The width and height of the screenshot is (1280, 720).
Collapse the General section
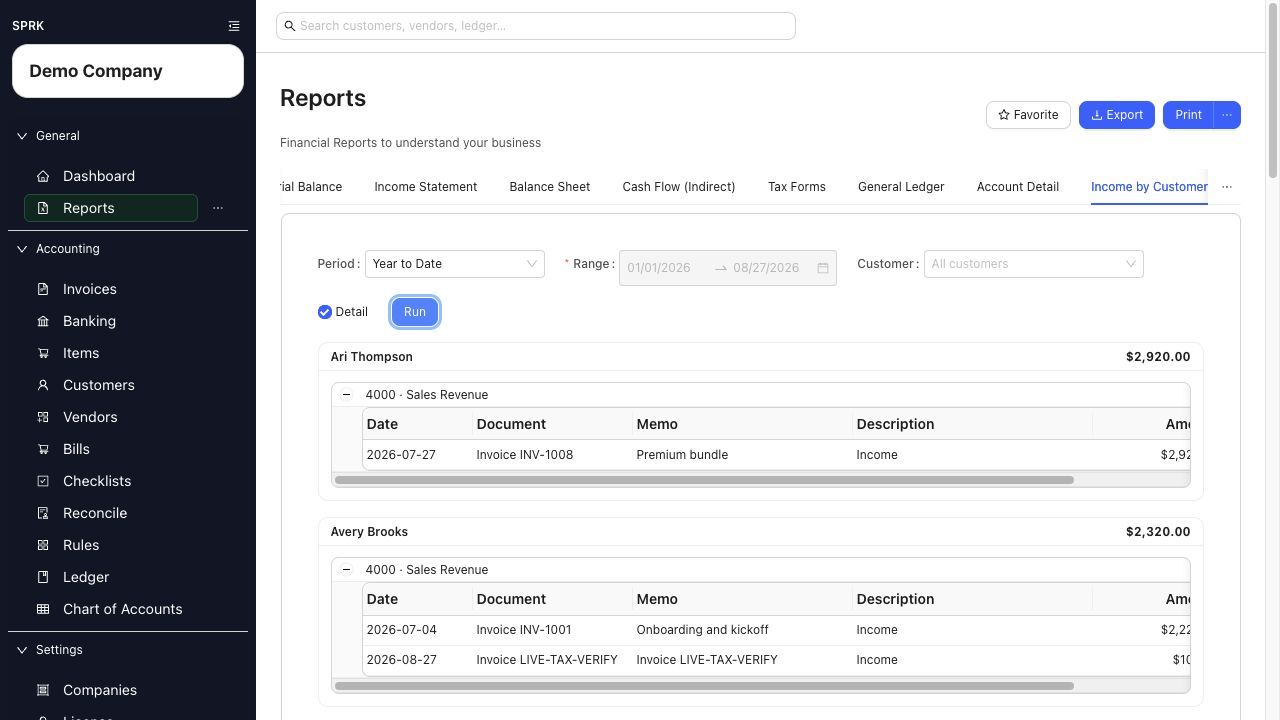pyautogui.click(x=22, y=136)
